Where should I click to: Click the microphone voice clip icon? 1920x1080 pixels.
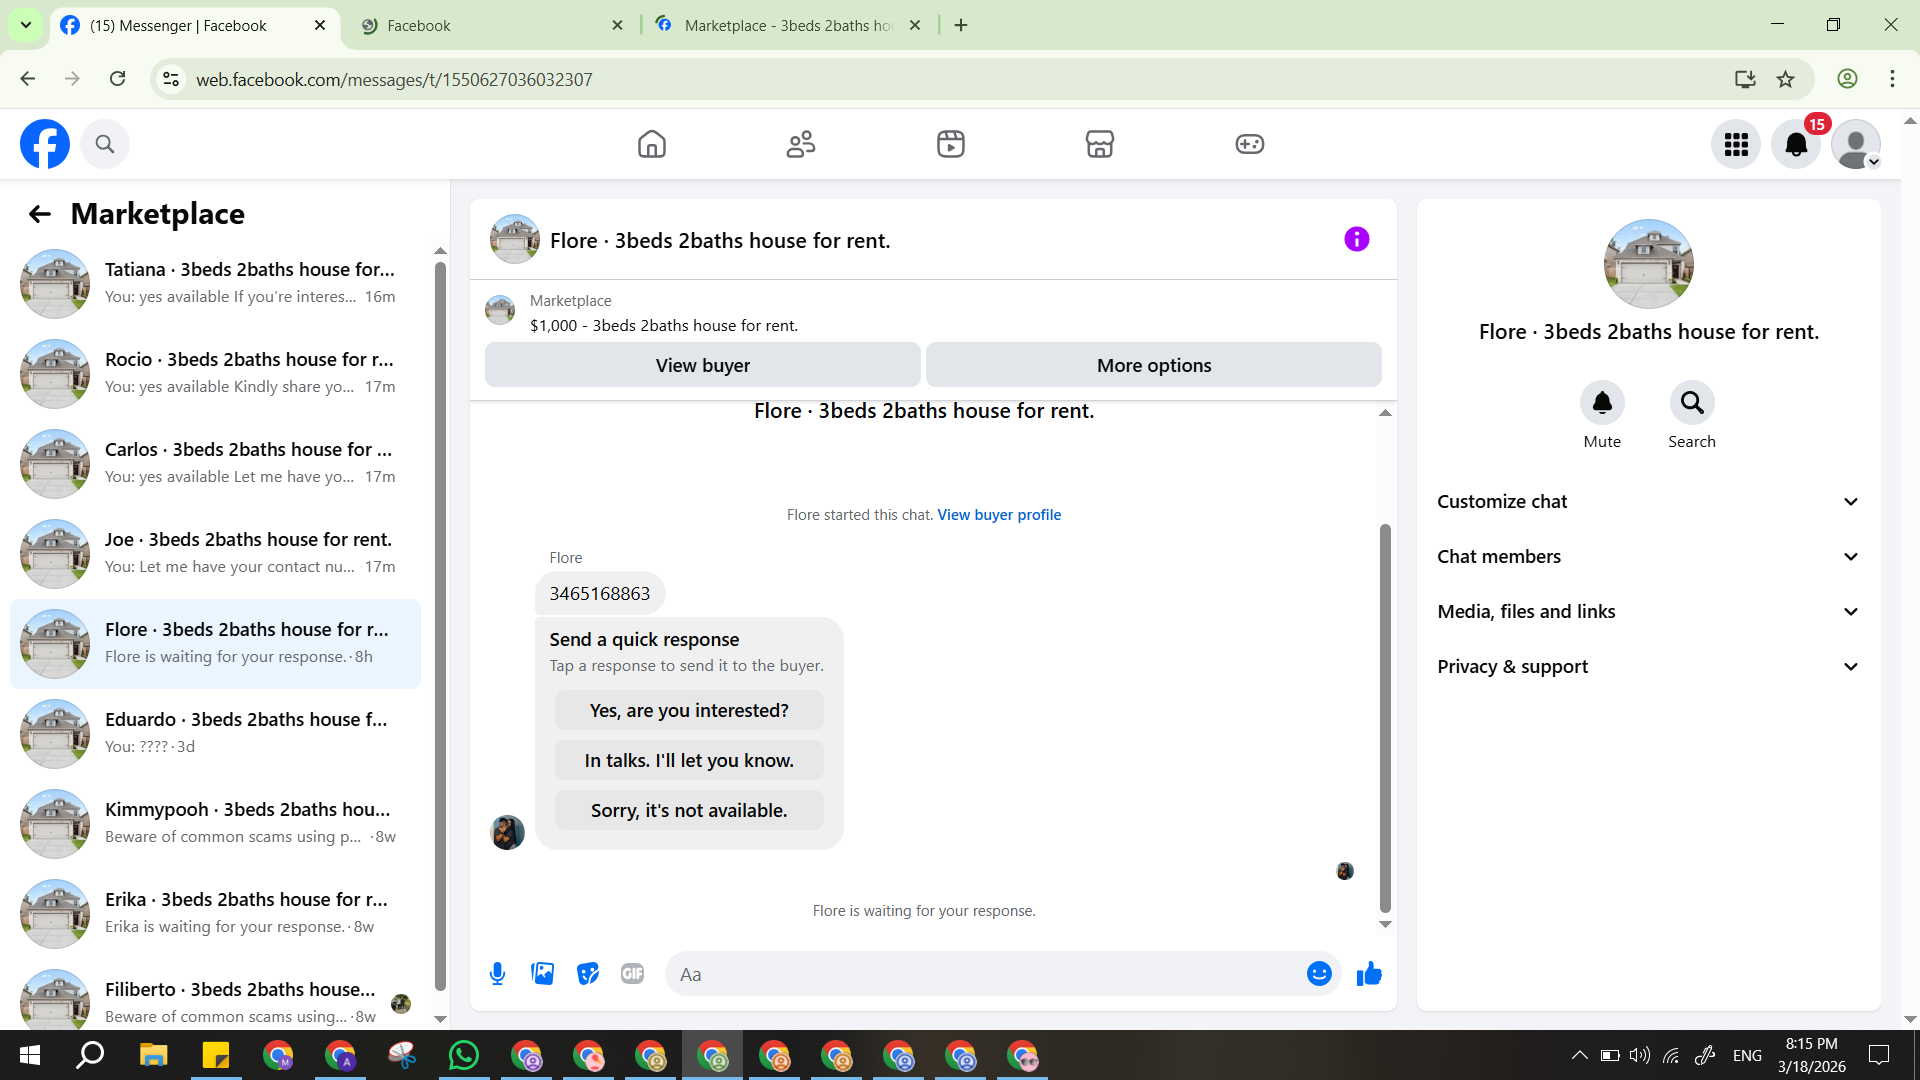497,974
